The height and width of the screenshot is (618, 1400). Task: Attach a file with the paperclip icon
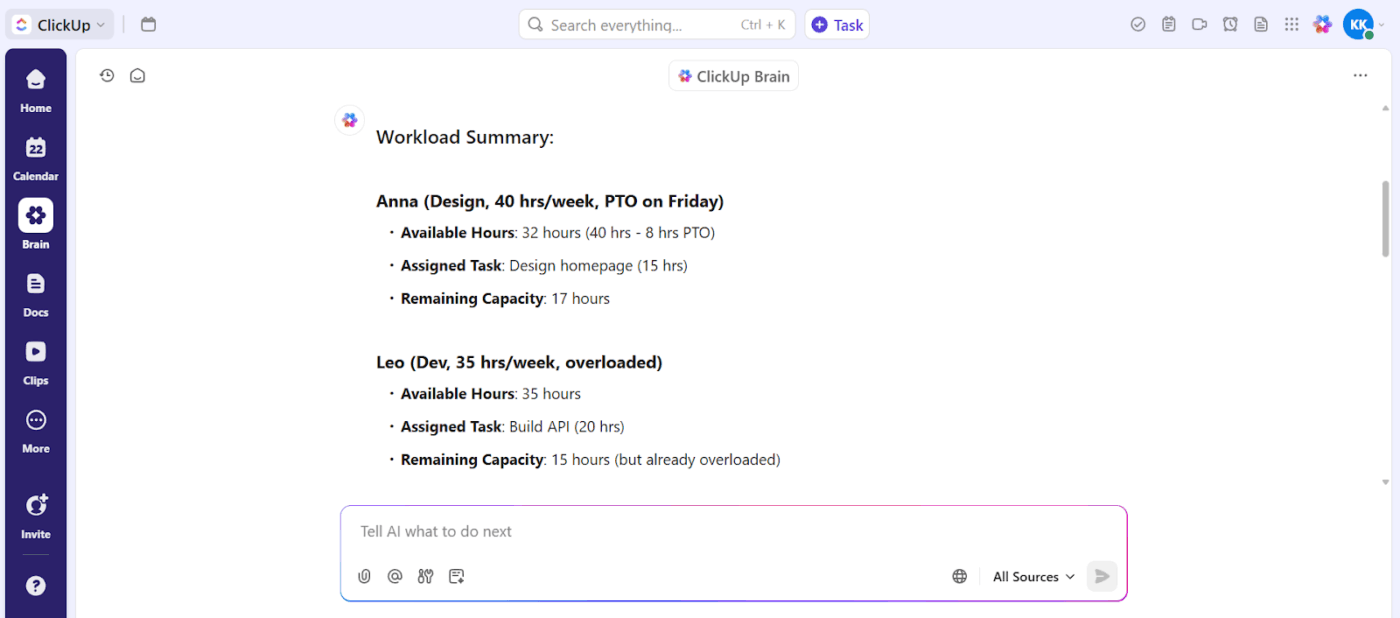(x=364, y=576)
